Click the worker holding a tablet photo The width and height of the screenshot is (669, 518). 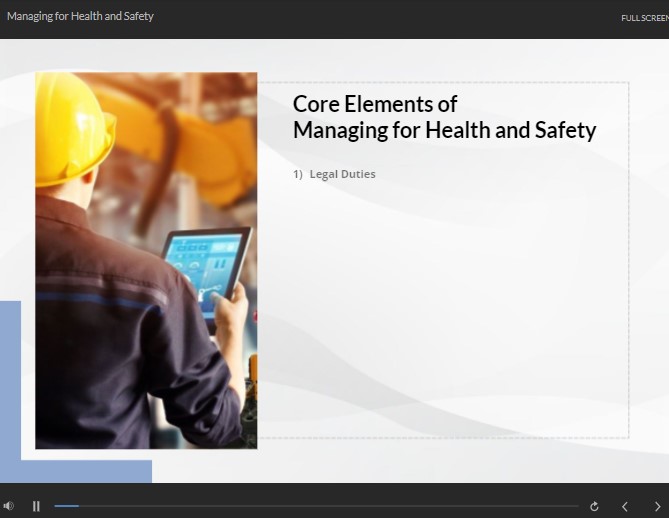coord(146,260)
